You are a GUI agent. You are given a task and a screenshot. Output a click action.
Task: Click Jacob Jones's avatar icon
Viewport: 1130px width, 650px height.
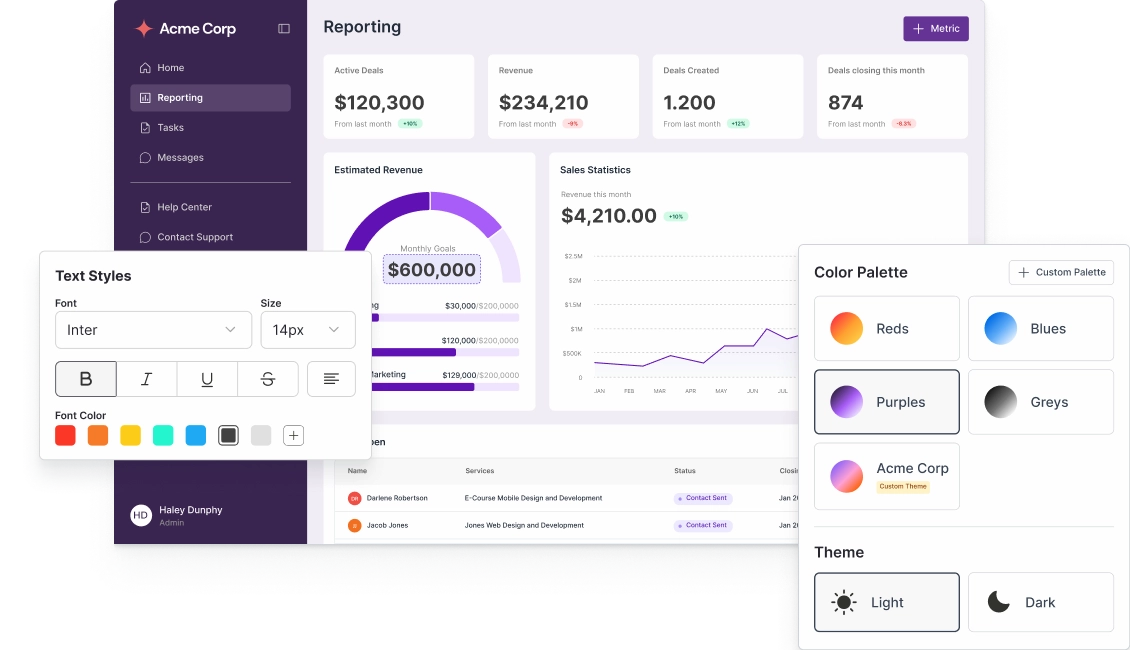[x=355, y=526]
